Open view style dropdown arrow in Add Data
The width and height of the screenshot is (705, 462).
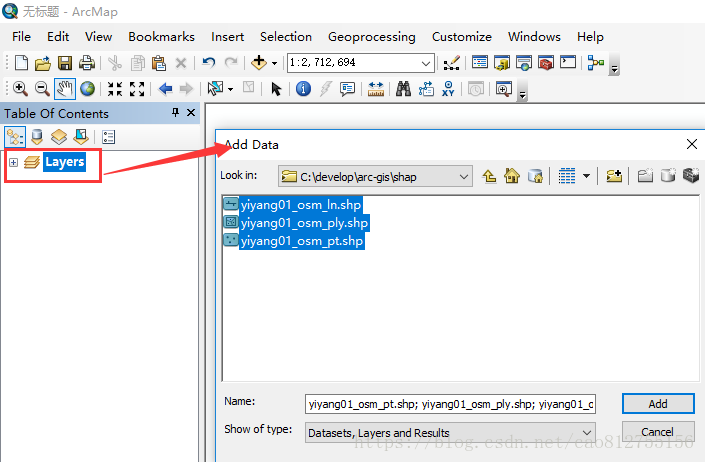tap(586, 176)
